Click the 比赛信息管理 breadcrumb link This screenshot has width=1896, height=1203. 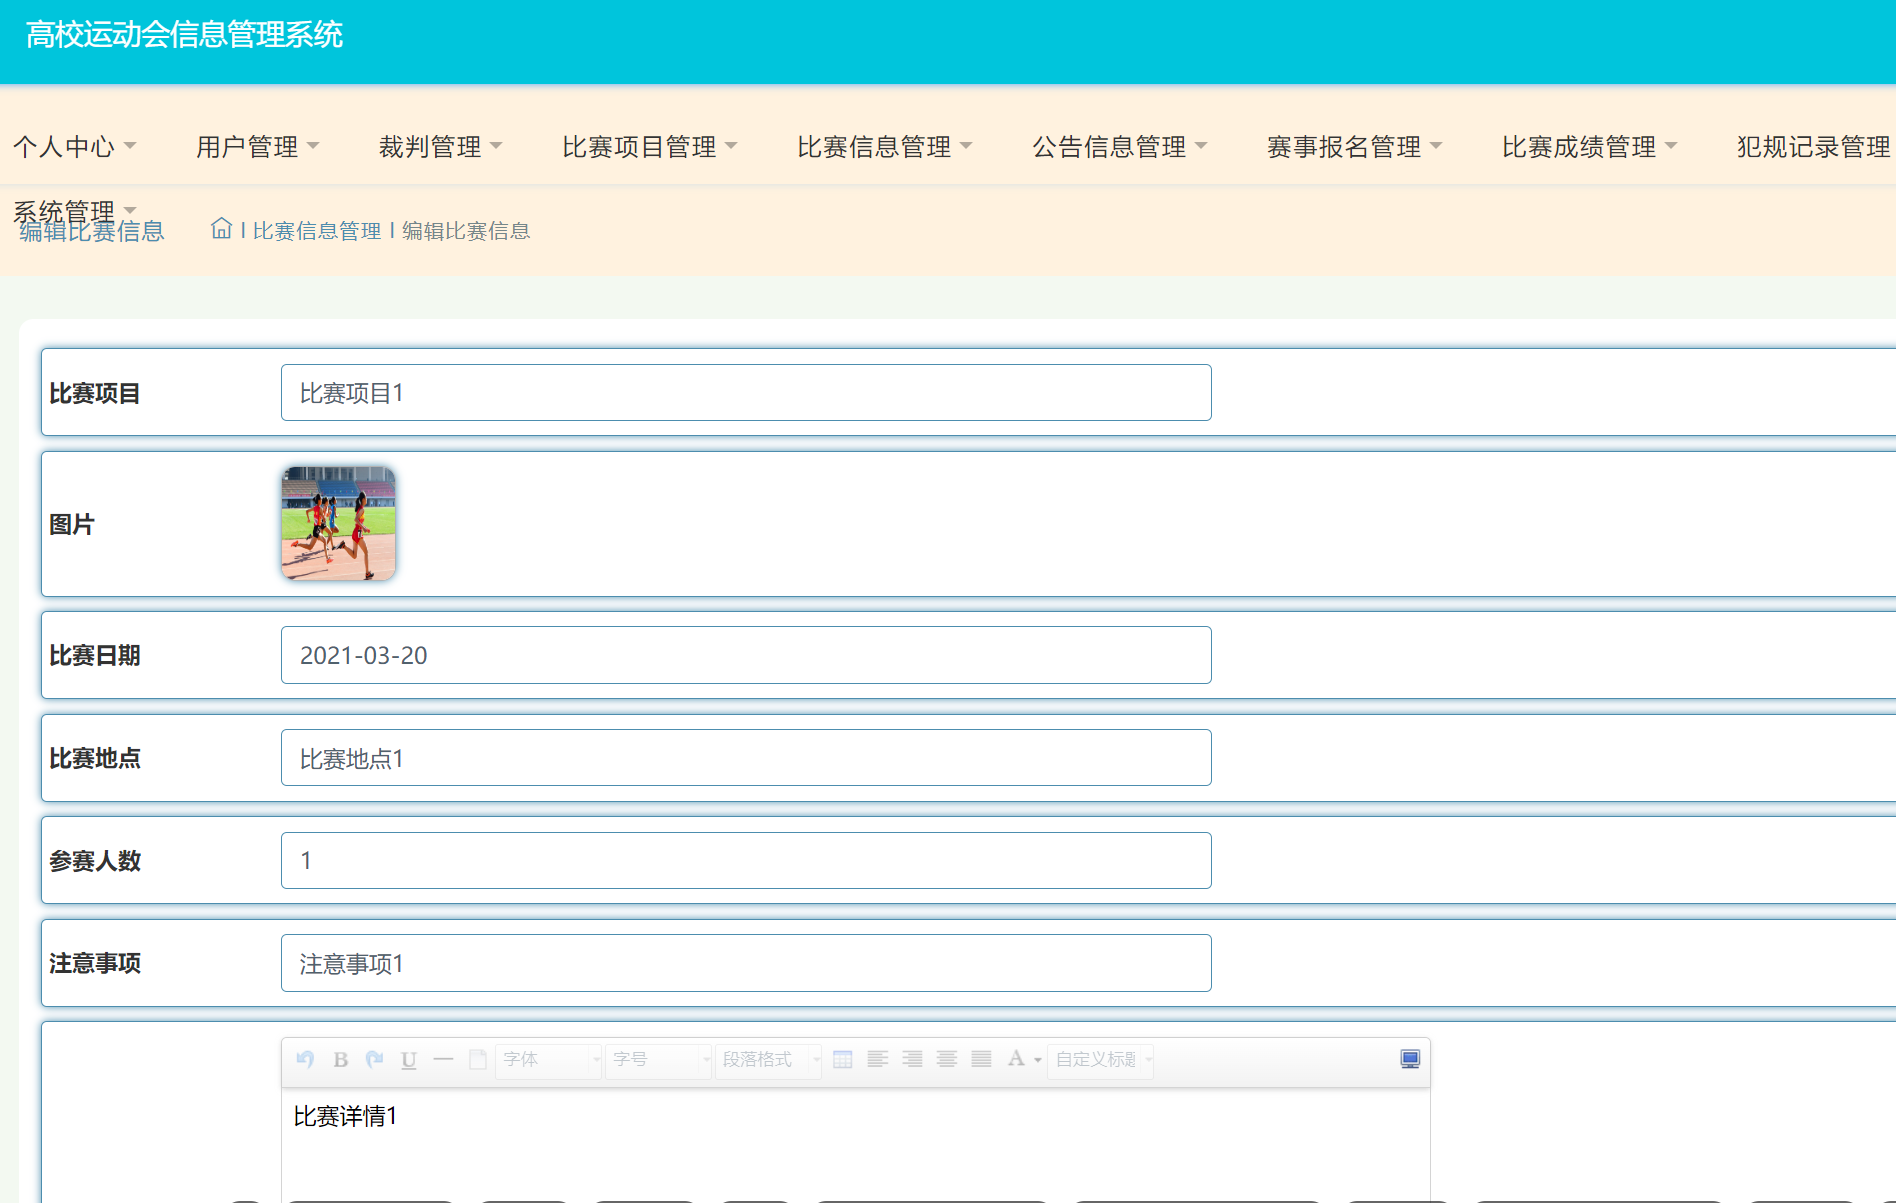(316, 230)
